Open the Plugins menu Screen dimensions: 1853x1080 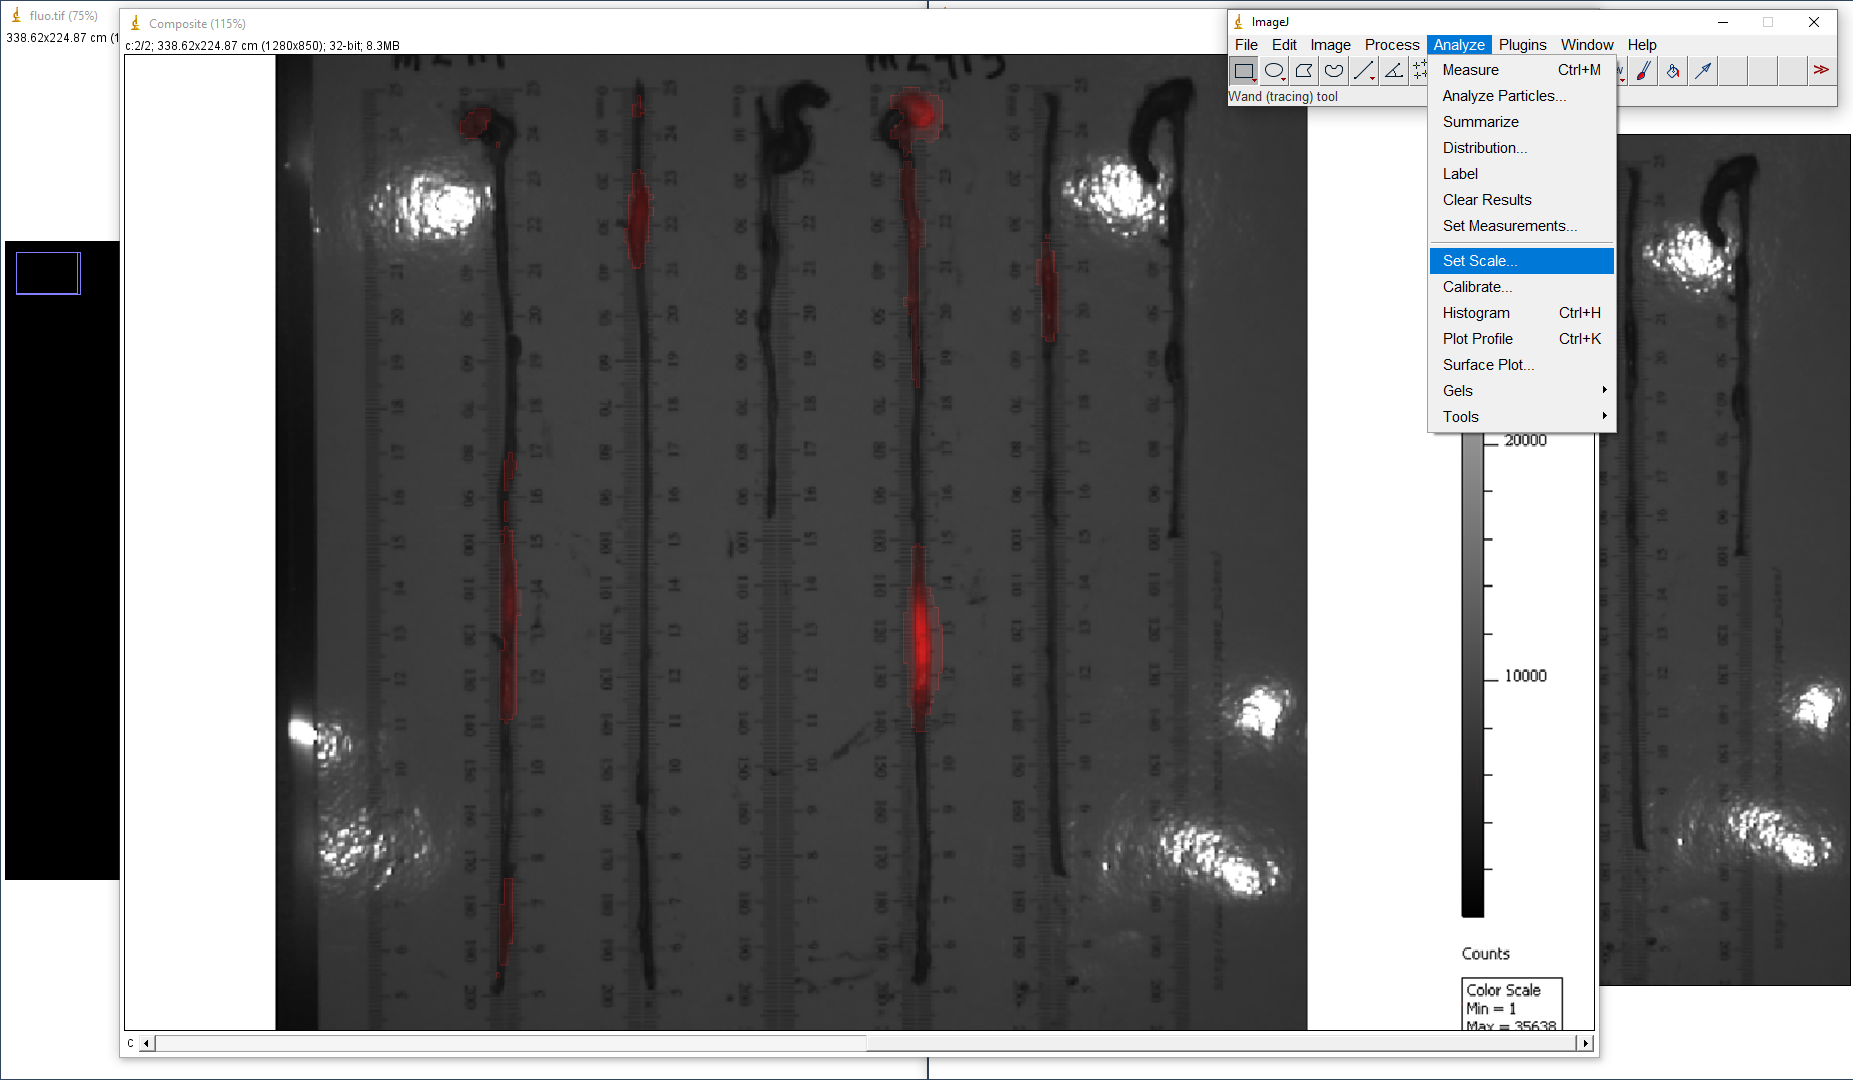1522,45
